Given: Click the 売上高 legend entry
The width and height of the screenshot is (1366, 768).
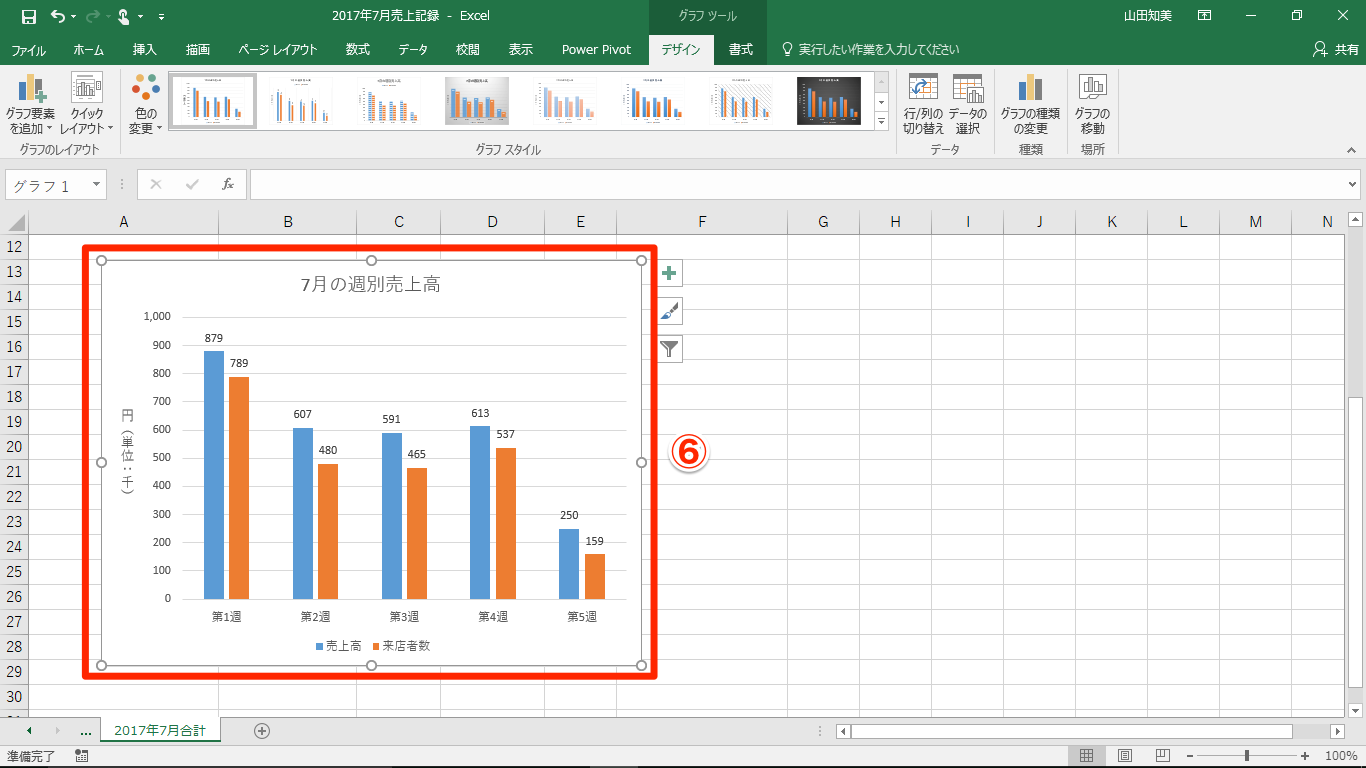Looking at the screenshot, I should point(339,646).
